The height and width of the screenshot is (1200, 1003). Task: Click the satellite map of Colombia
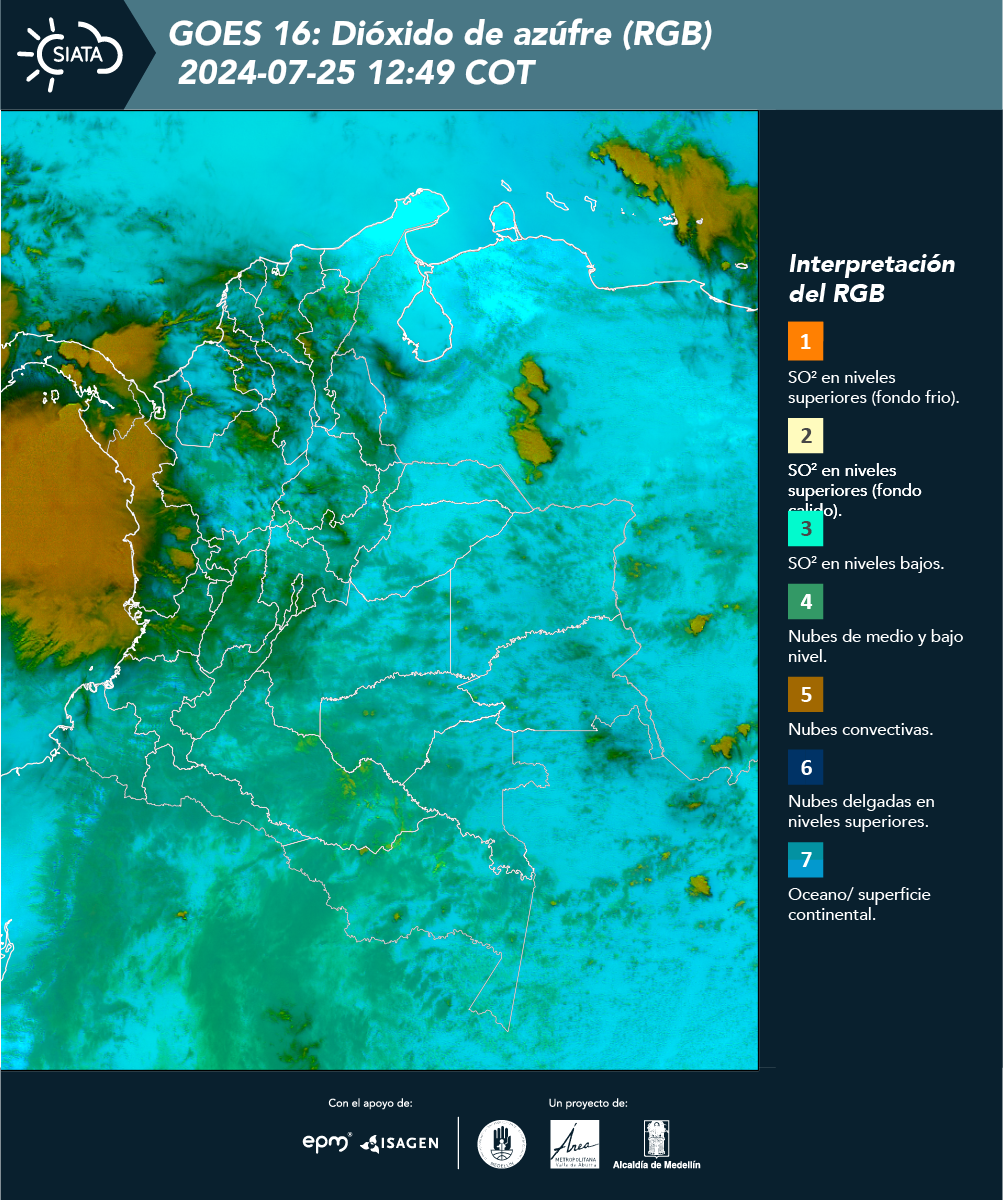(x=379, y=590)
